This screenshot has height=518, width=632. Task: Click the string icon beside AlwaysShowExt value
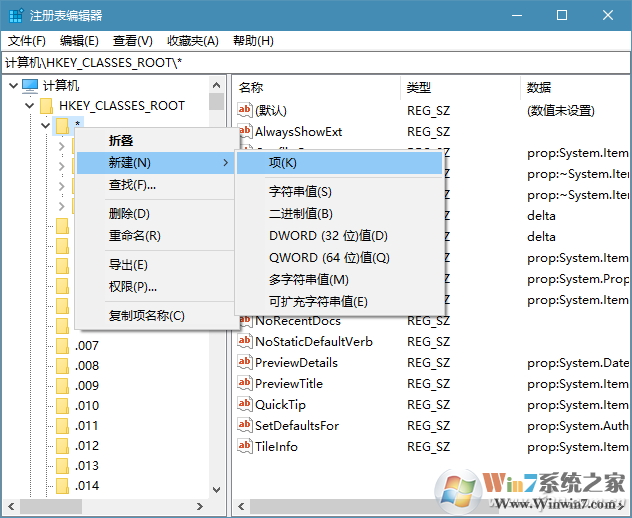pyautogui.click(x=245, y=132)
